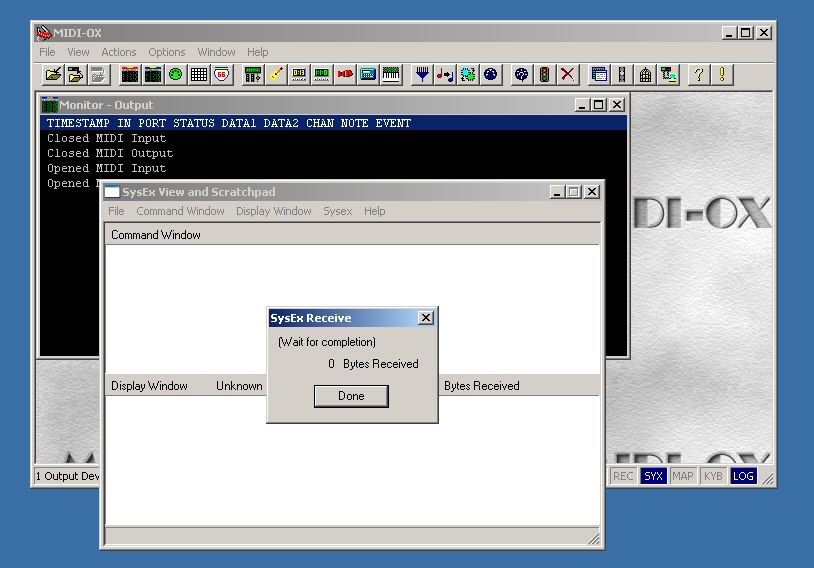
Task: Open the File menu in SysEx View window
Action: click(116, 211)
